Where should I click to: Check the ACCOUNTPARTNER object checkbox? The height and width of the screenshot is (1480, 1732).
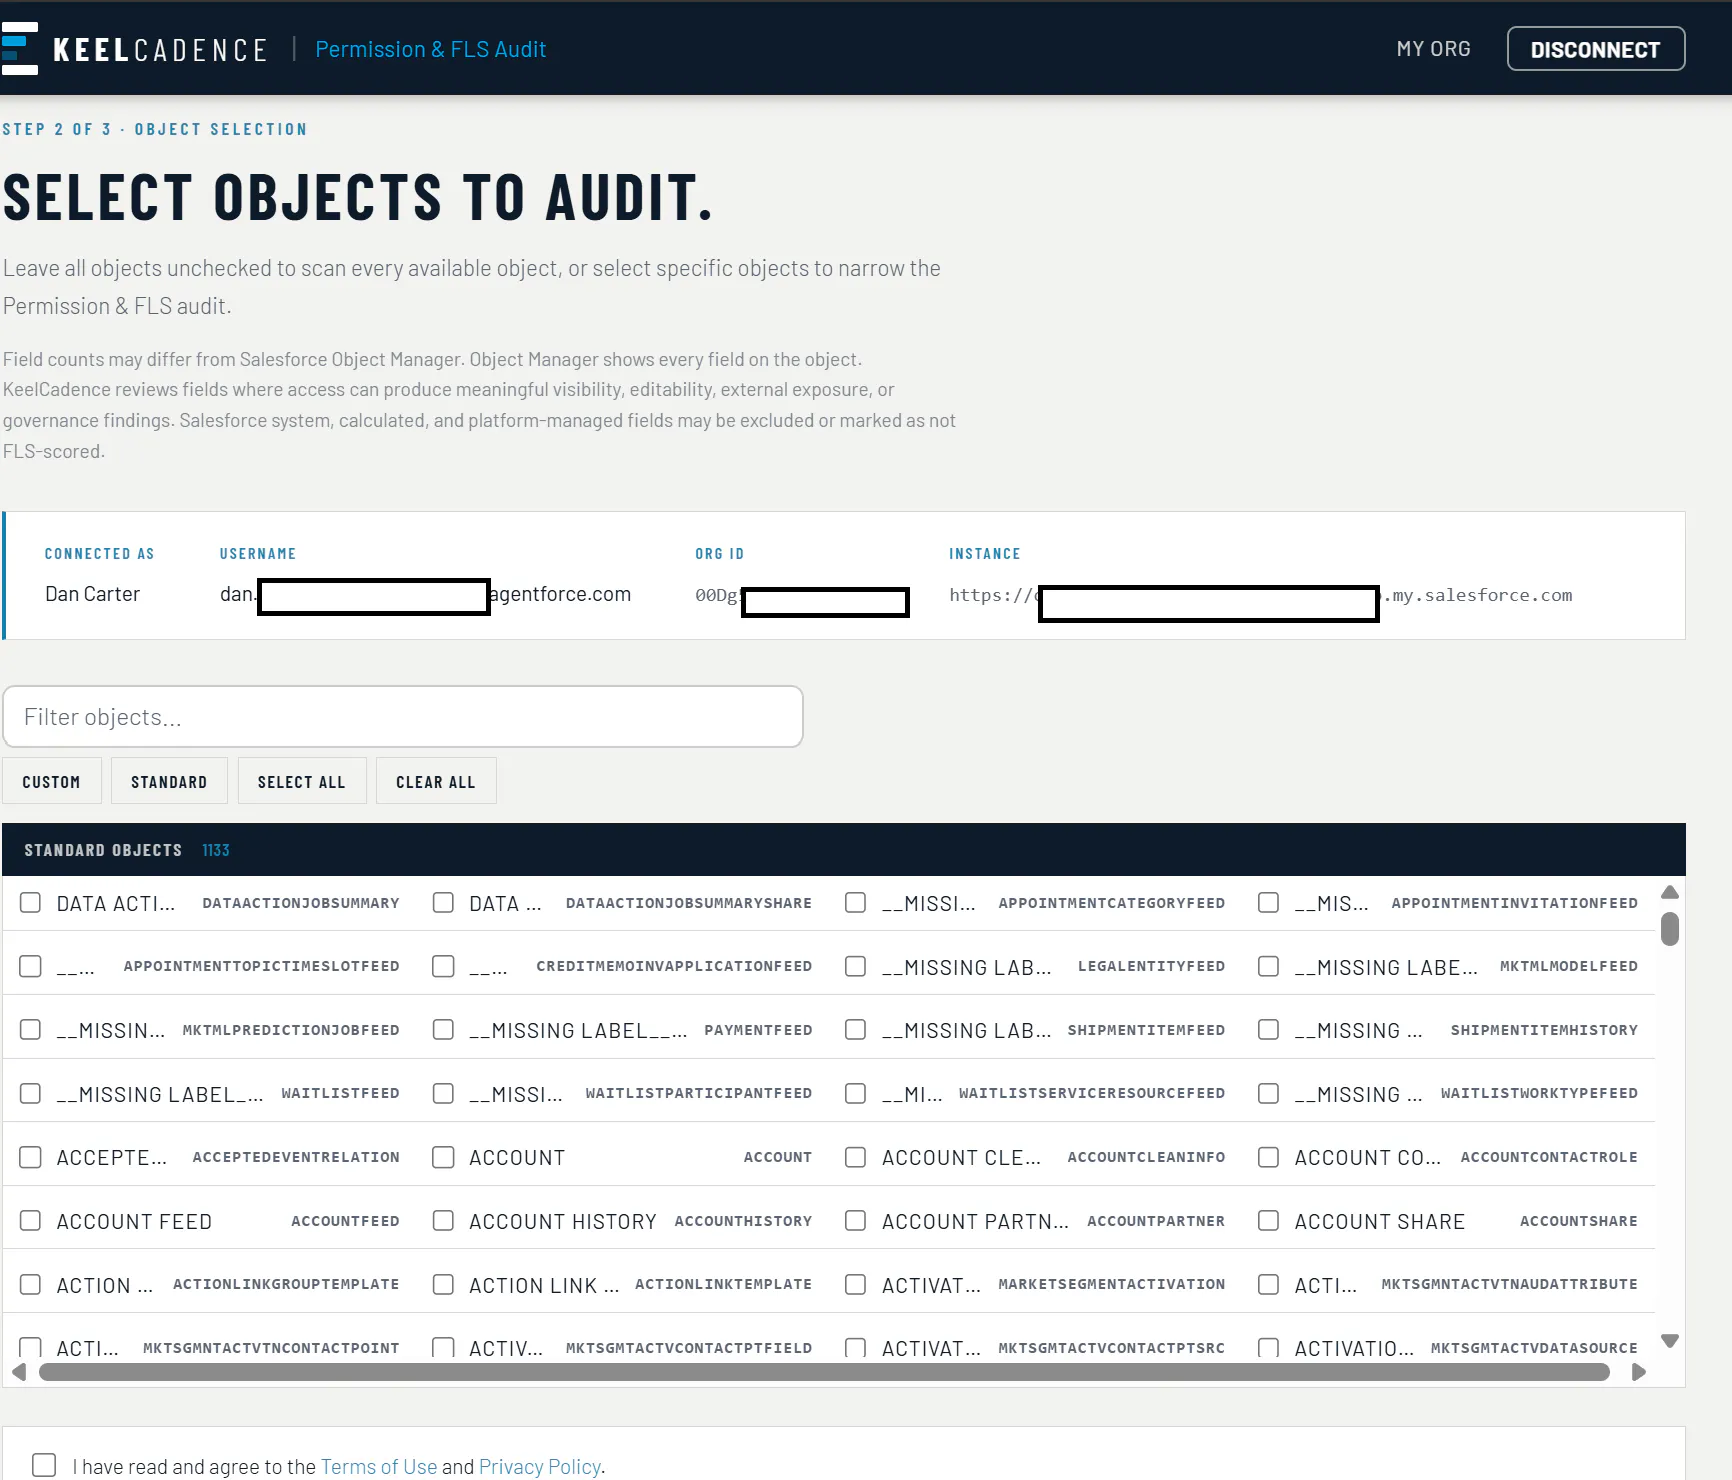pyautogui.click(x=856, y=1221)
